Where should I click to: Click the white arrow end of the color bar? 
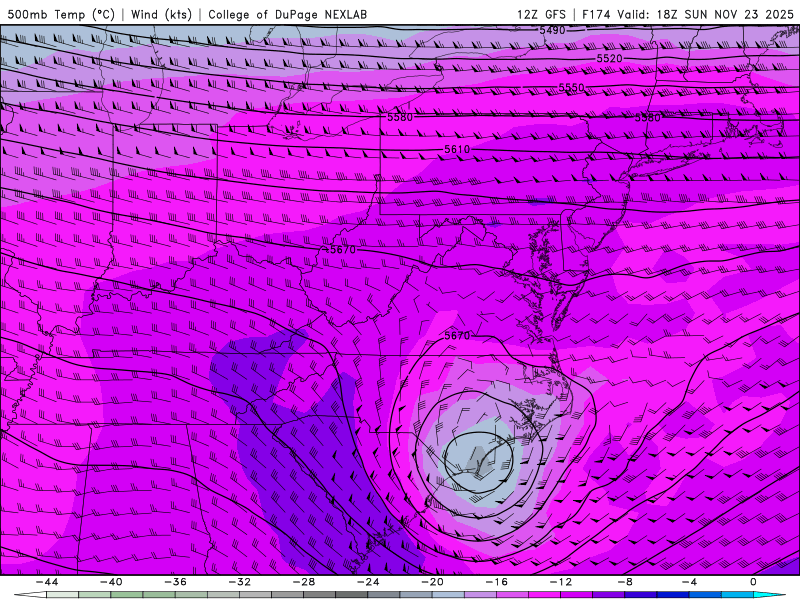(x=30, y=595)
